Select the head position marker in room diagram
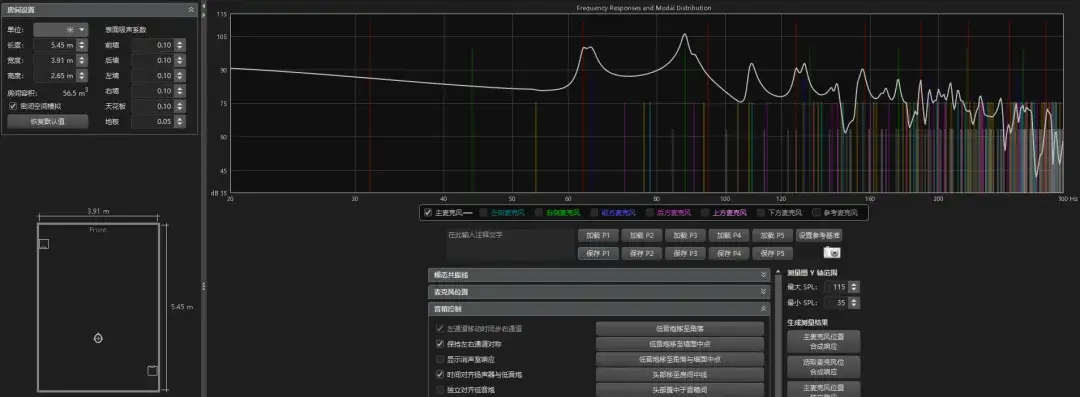The height and width of the screenshot is (397, 1080). tap(98, 338)
